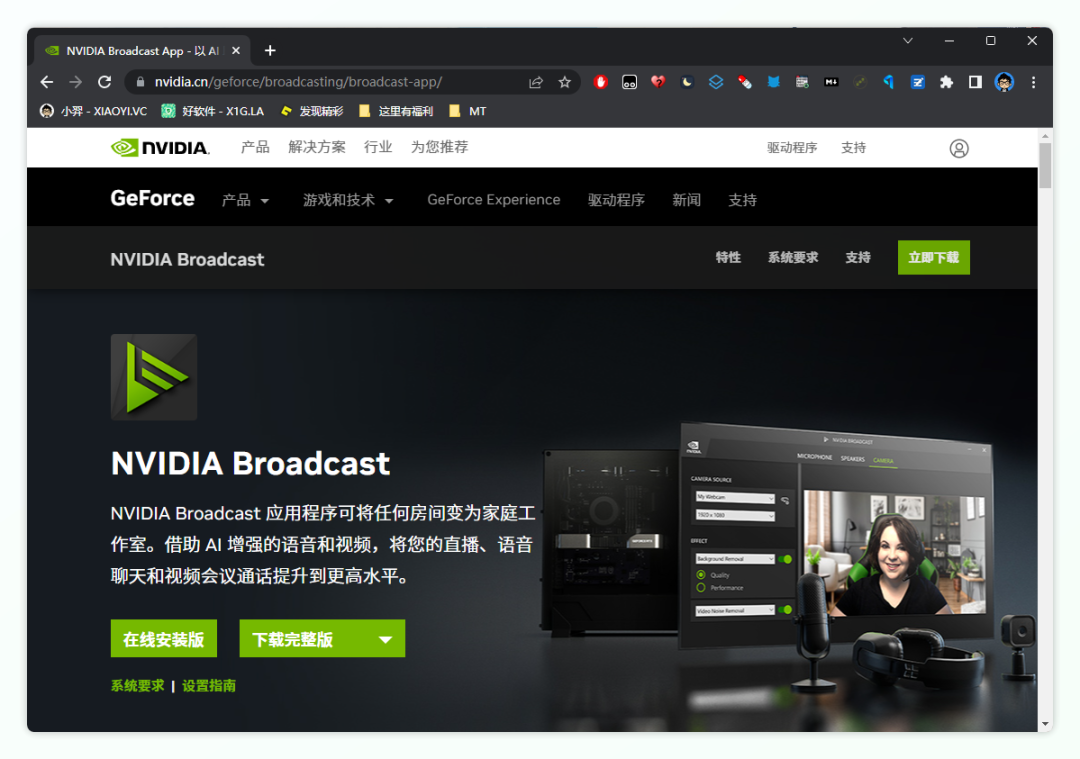Image resolution: width=1080 pixels, height=759 pixels.
Task: Click the red heart extension icon
Action: [x=658, y=83]
